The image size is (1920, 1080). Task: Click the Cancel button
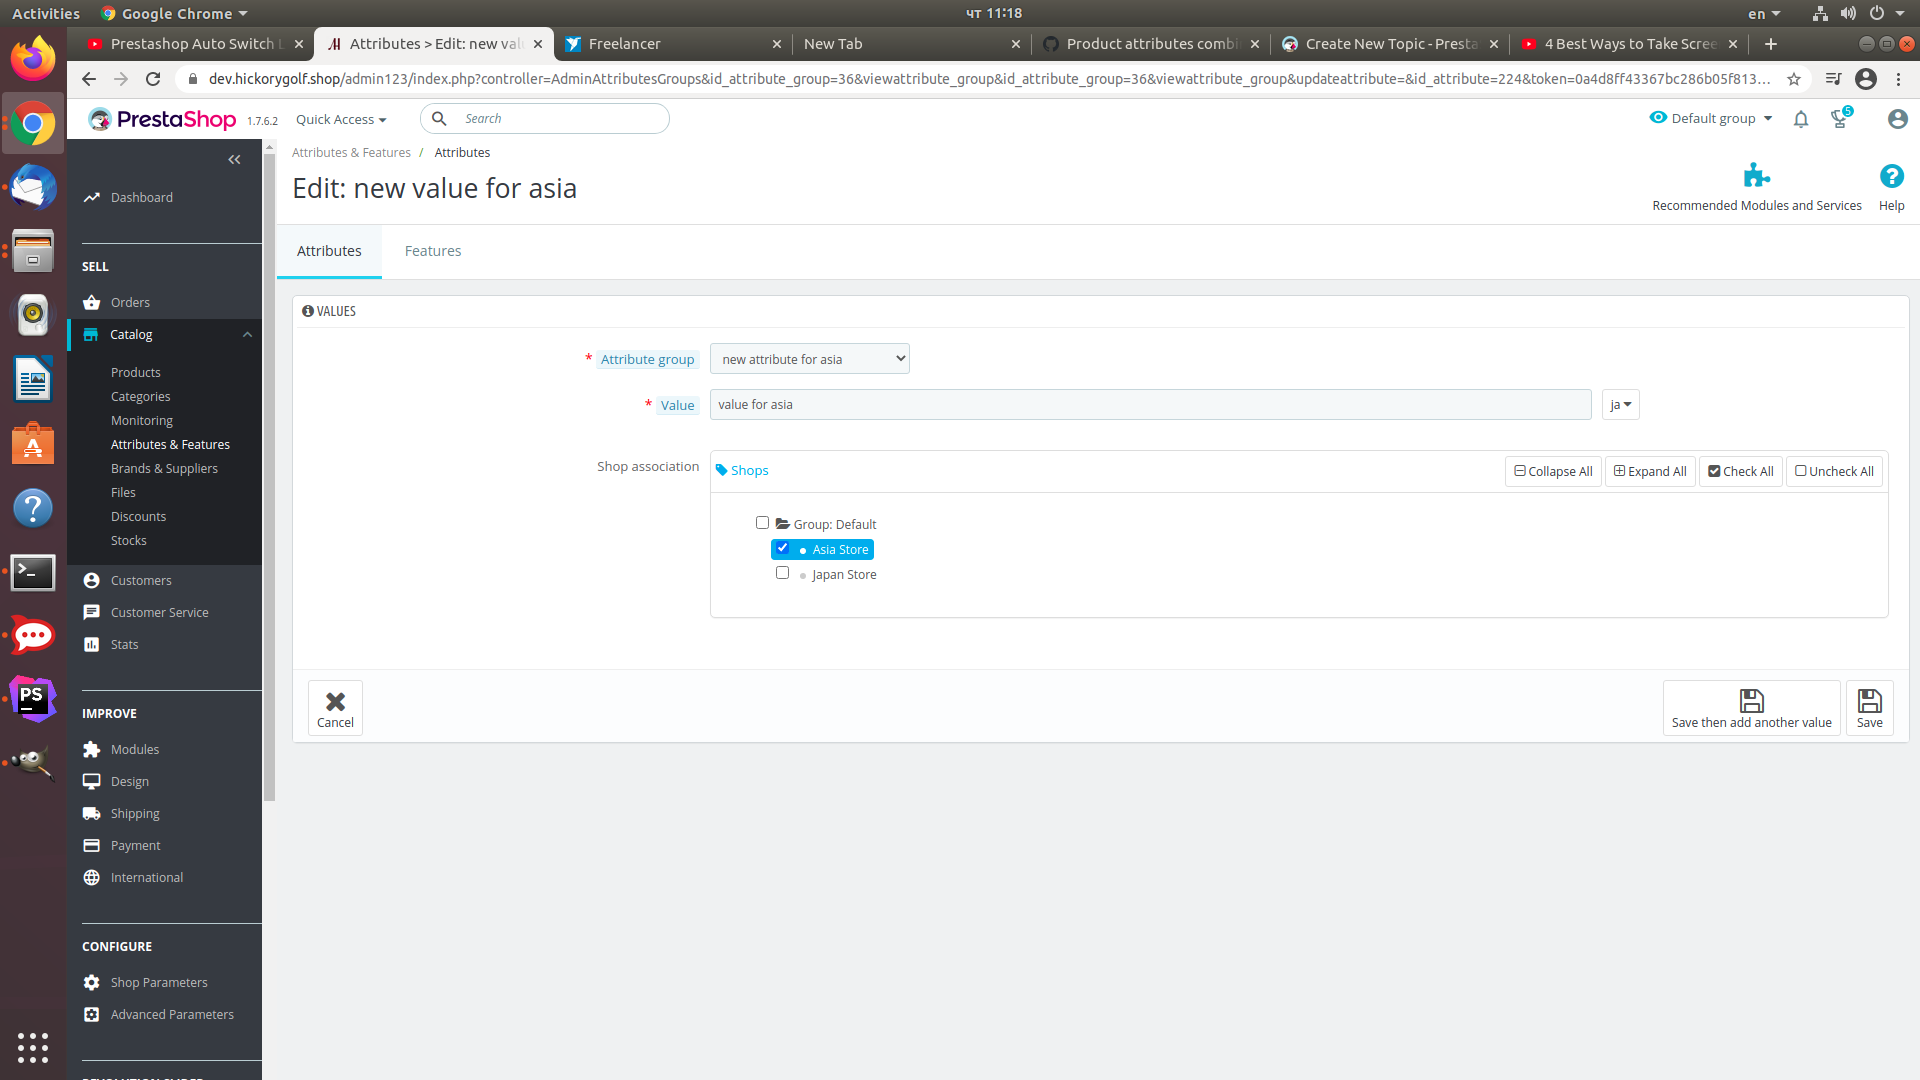pyautogui.click(x=335, y=708)
